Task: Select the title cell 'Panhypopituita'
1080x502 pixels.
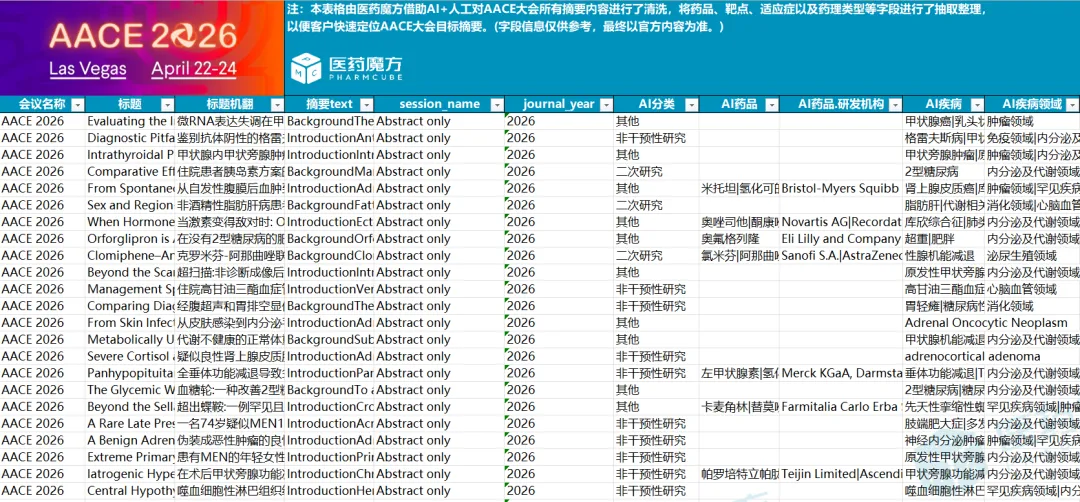Action: coord(131,373)
